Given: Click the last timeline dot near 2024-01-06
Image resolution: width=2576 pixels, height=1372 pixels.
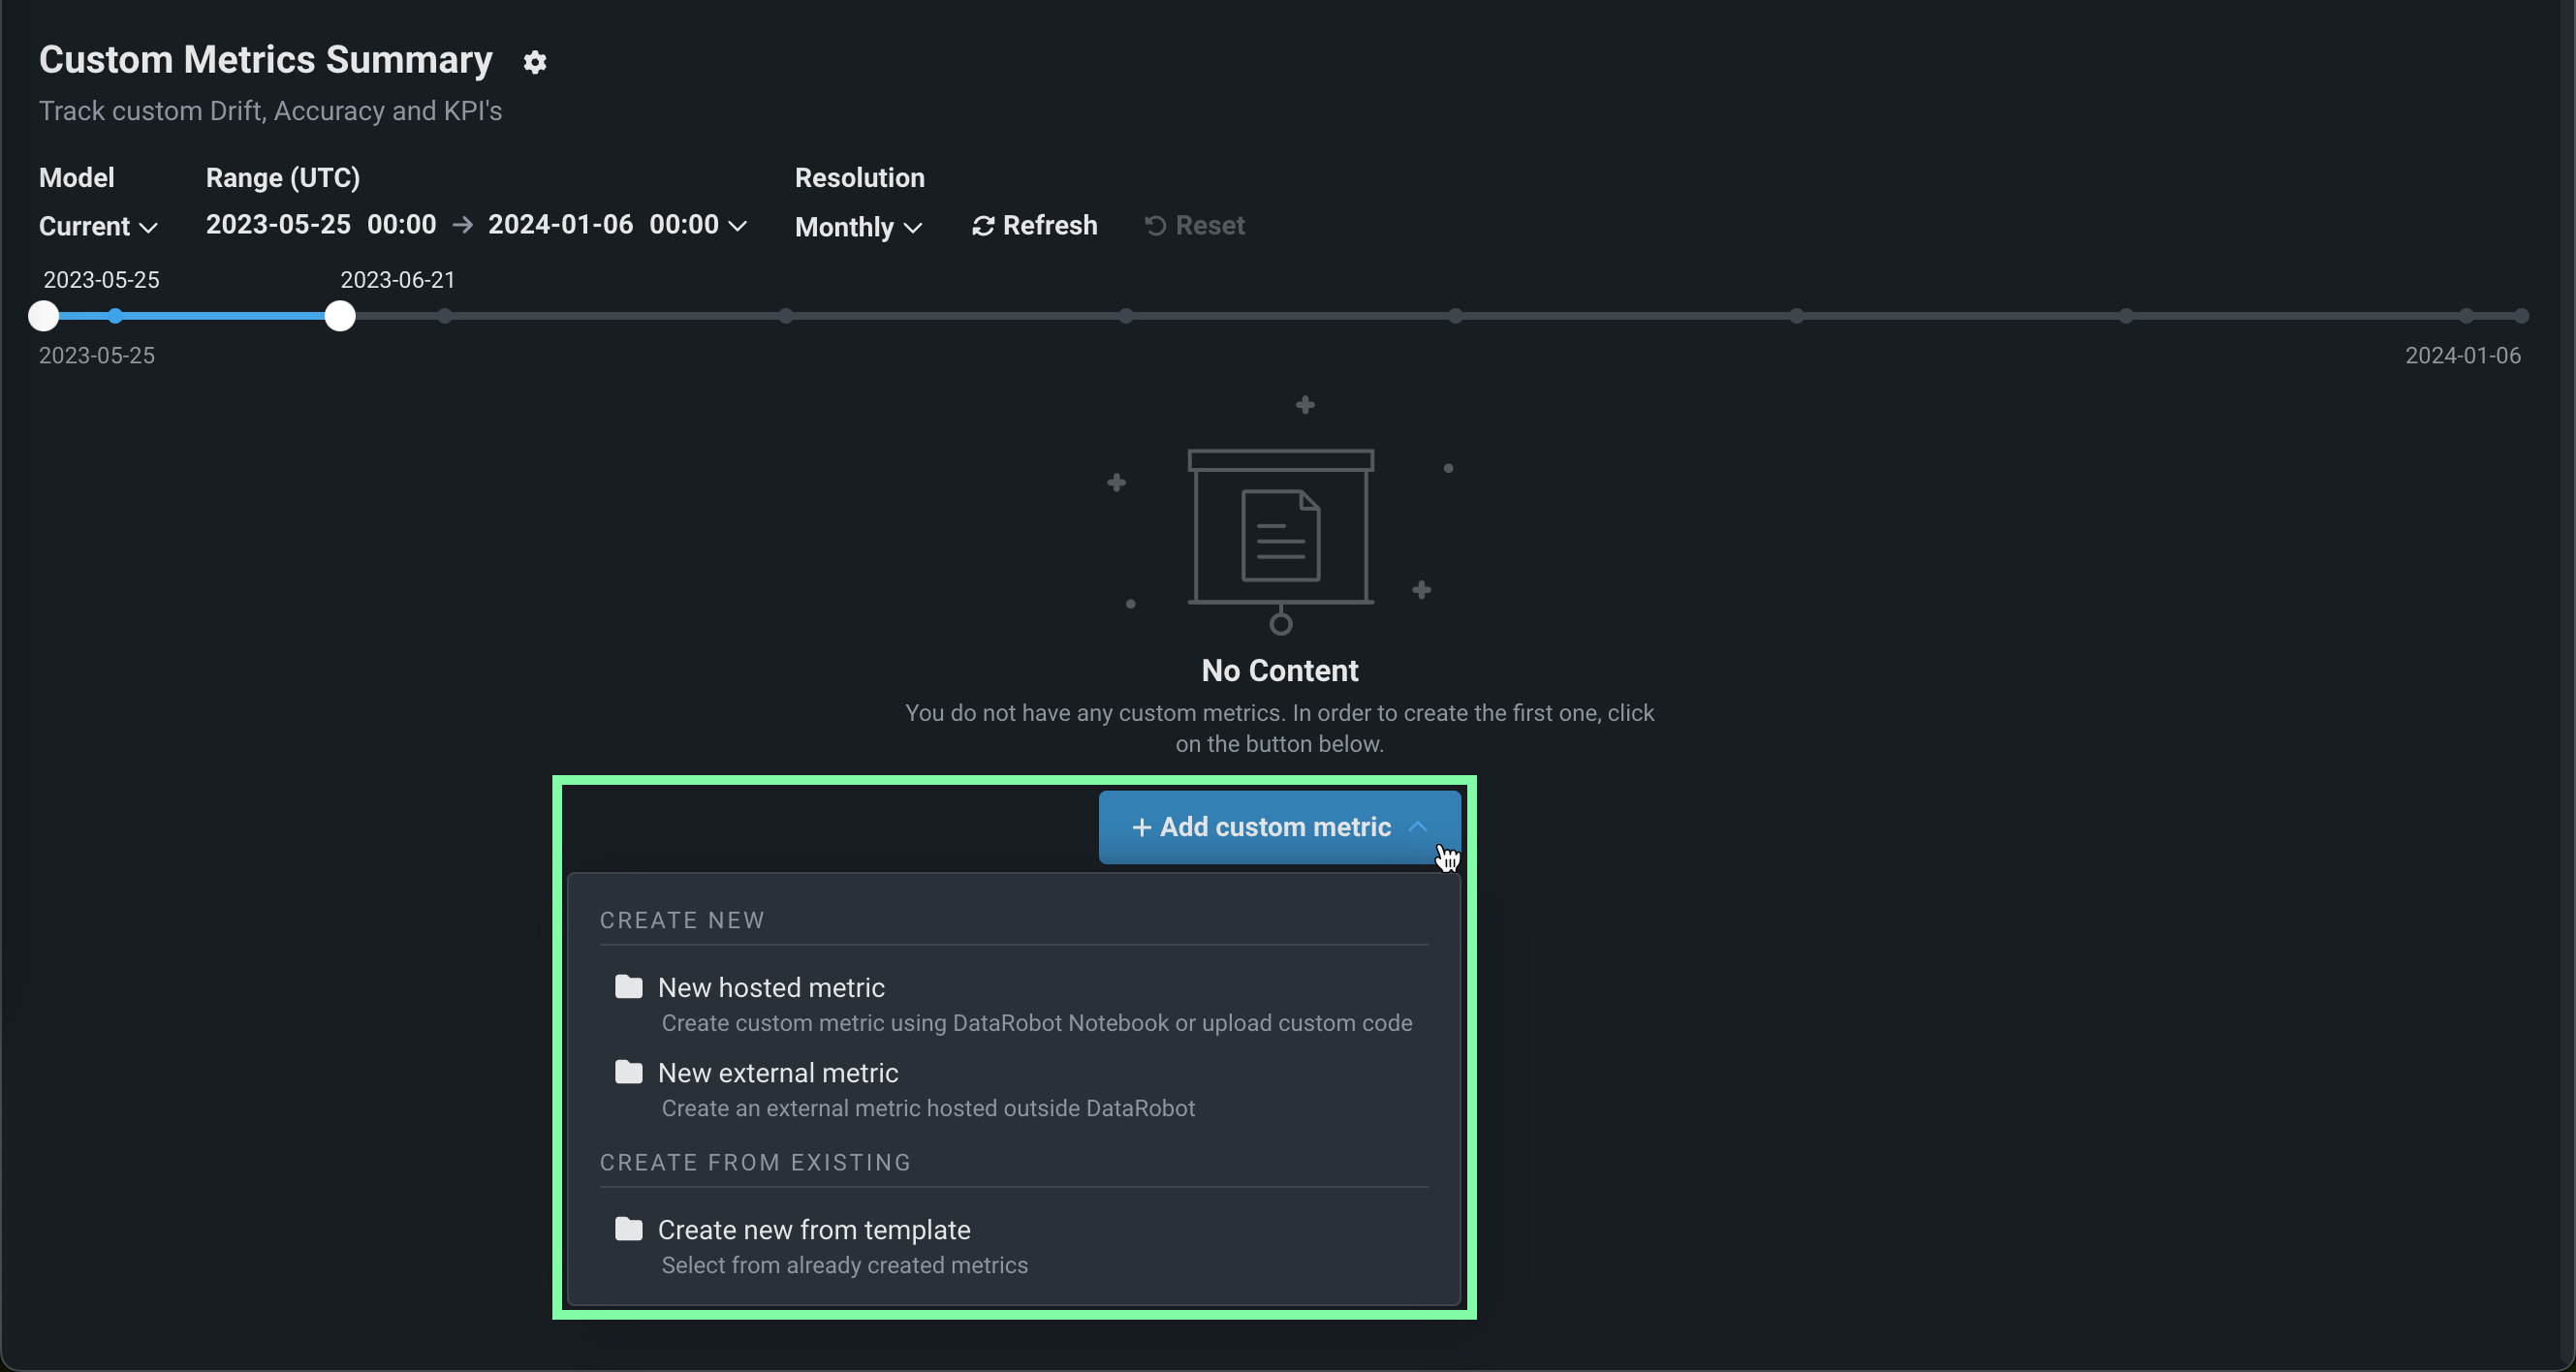Looking at the screenshot, I should (2521, 316).
